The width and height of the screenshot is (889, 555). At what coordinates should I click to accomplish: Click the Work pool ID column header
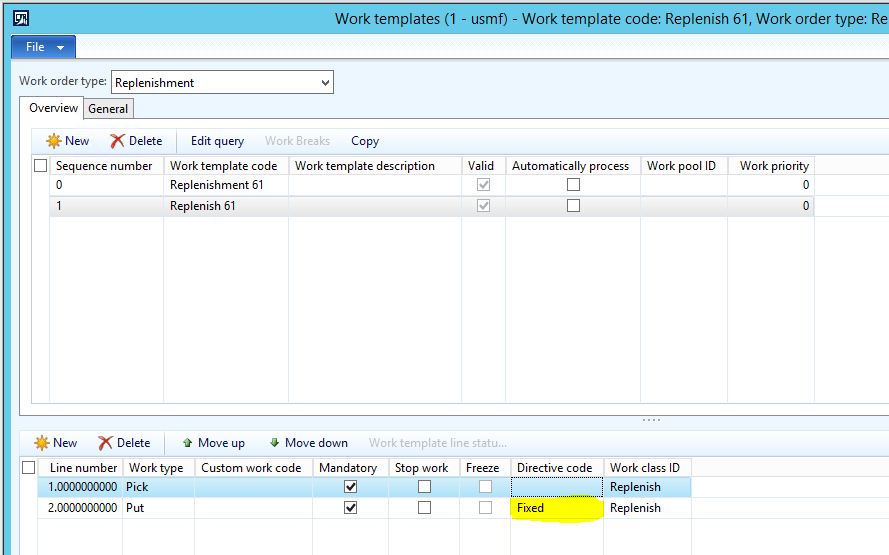(684, 166)
